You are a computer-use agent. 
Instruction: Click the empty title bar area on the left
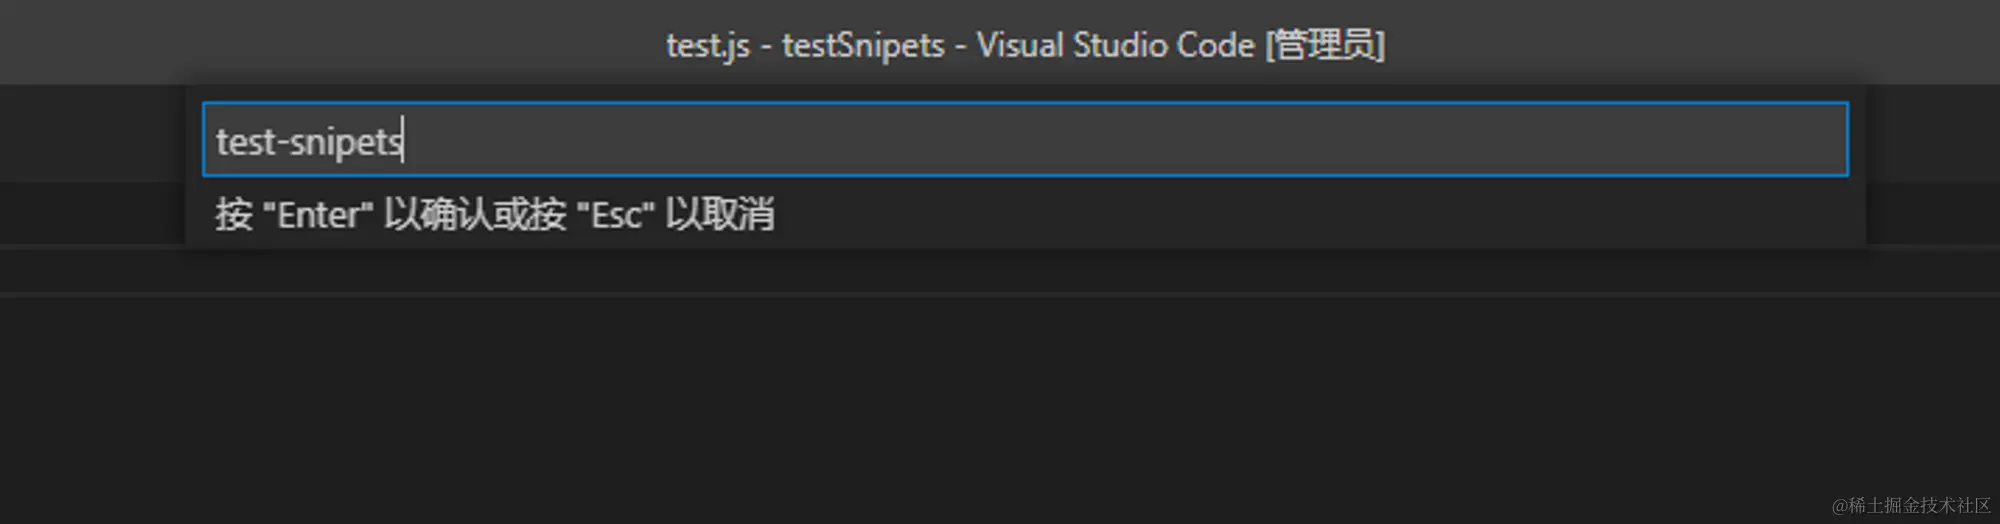tap(300, 42)
